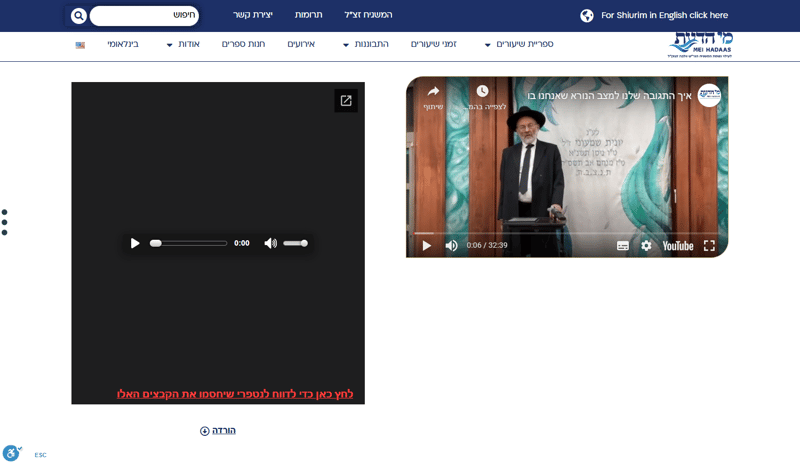Viewport: 800px width, 463px height.
Task: Click the Mei Hadaas logo
Action: (x=701, y=45)
